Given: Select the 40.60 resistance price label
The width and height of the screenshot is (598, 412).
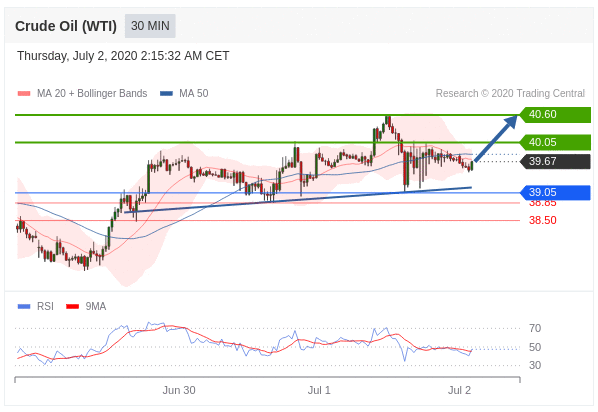Looking at the screenshot, I should [x=556, y=114].
